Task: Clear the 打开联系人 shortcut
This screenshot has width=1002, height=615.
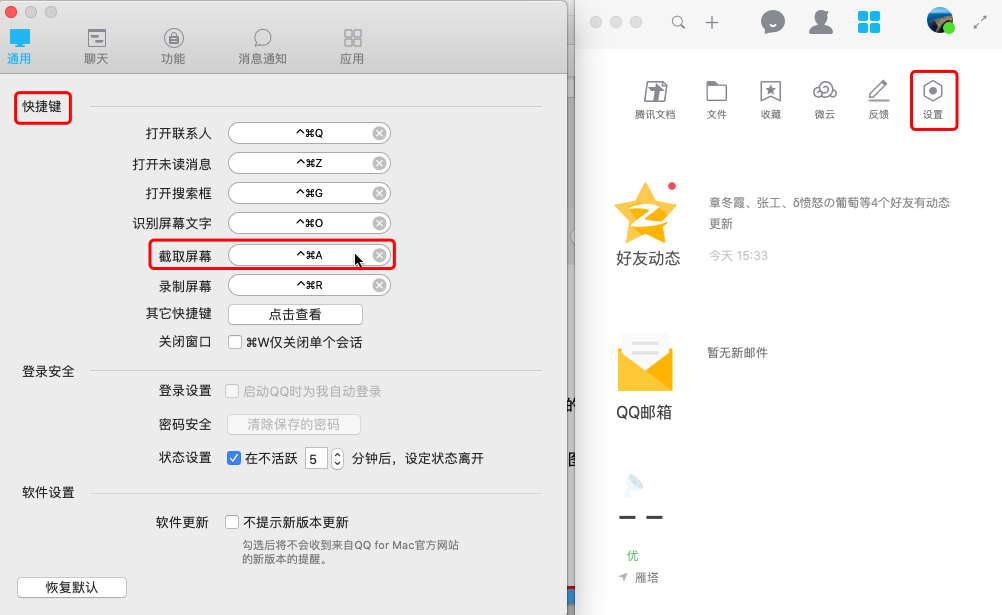Action: click(x=380, y=133)
